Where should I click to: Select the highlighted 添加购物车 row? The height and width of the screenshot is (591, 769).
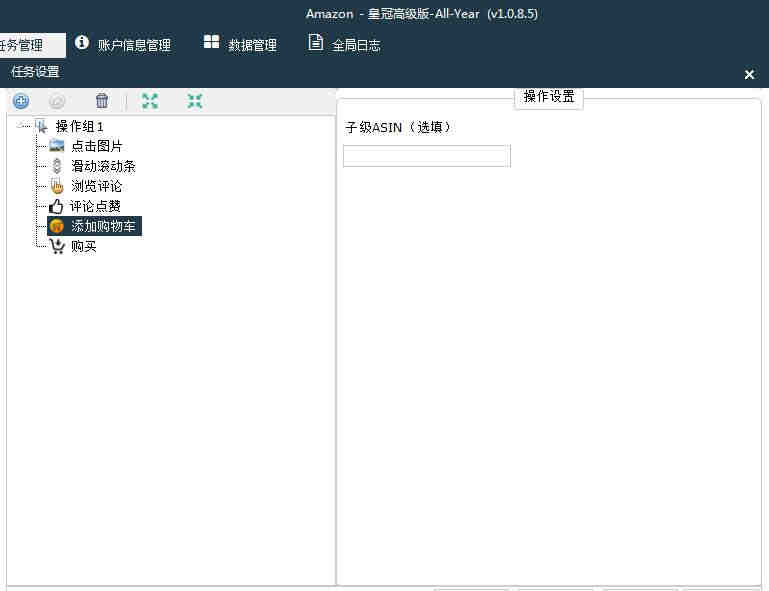point(94,226)
